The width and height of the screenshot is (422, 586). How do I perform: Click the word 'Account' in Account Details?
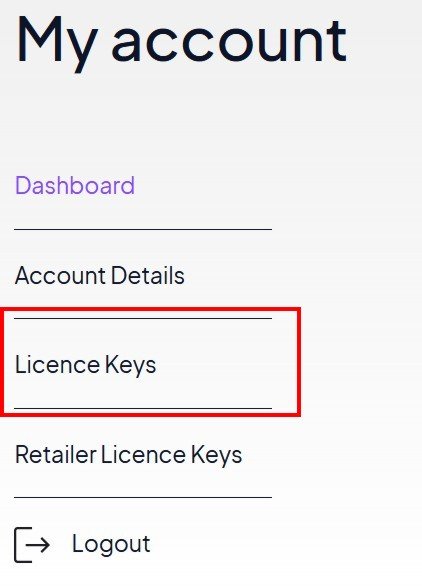61,275
